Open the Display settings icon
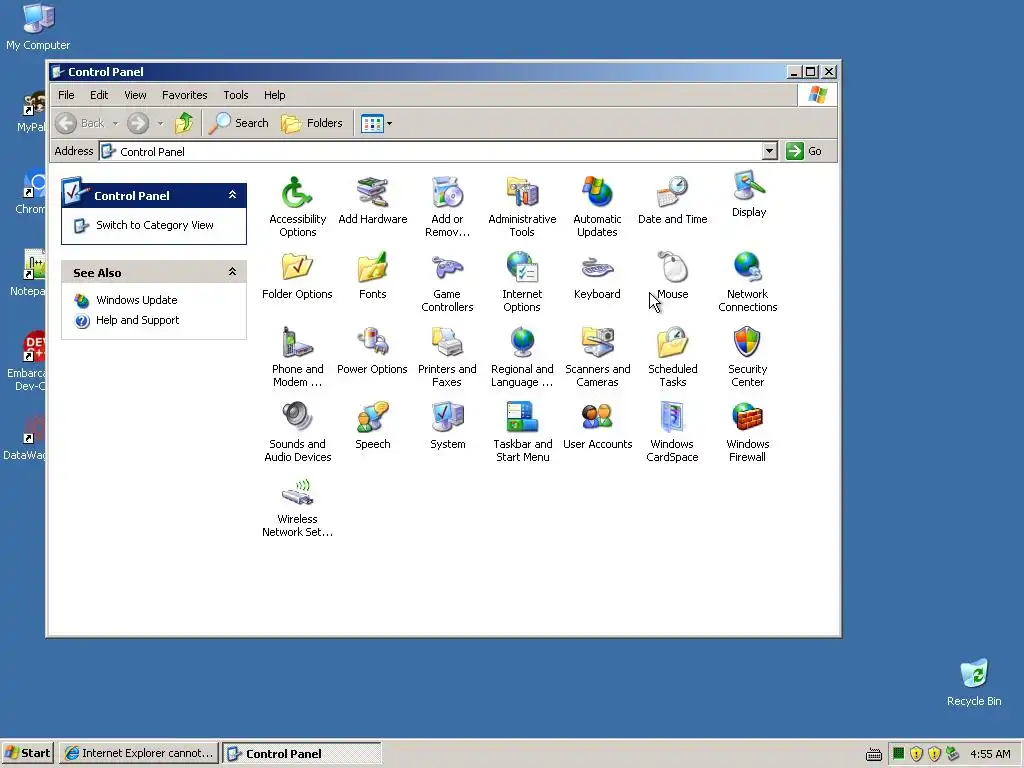Image resolution: width=1024 pixels, height=768 pixels. [748, 194]
